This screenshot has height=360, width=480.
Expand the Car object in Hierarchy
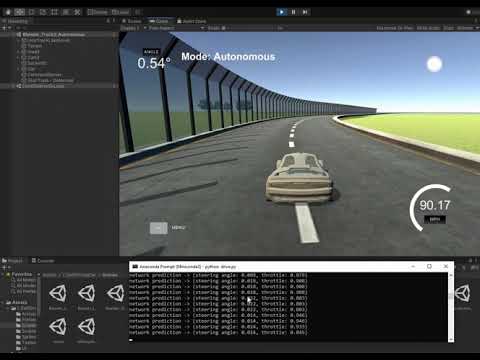(x=18, y=69)
